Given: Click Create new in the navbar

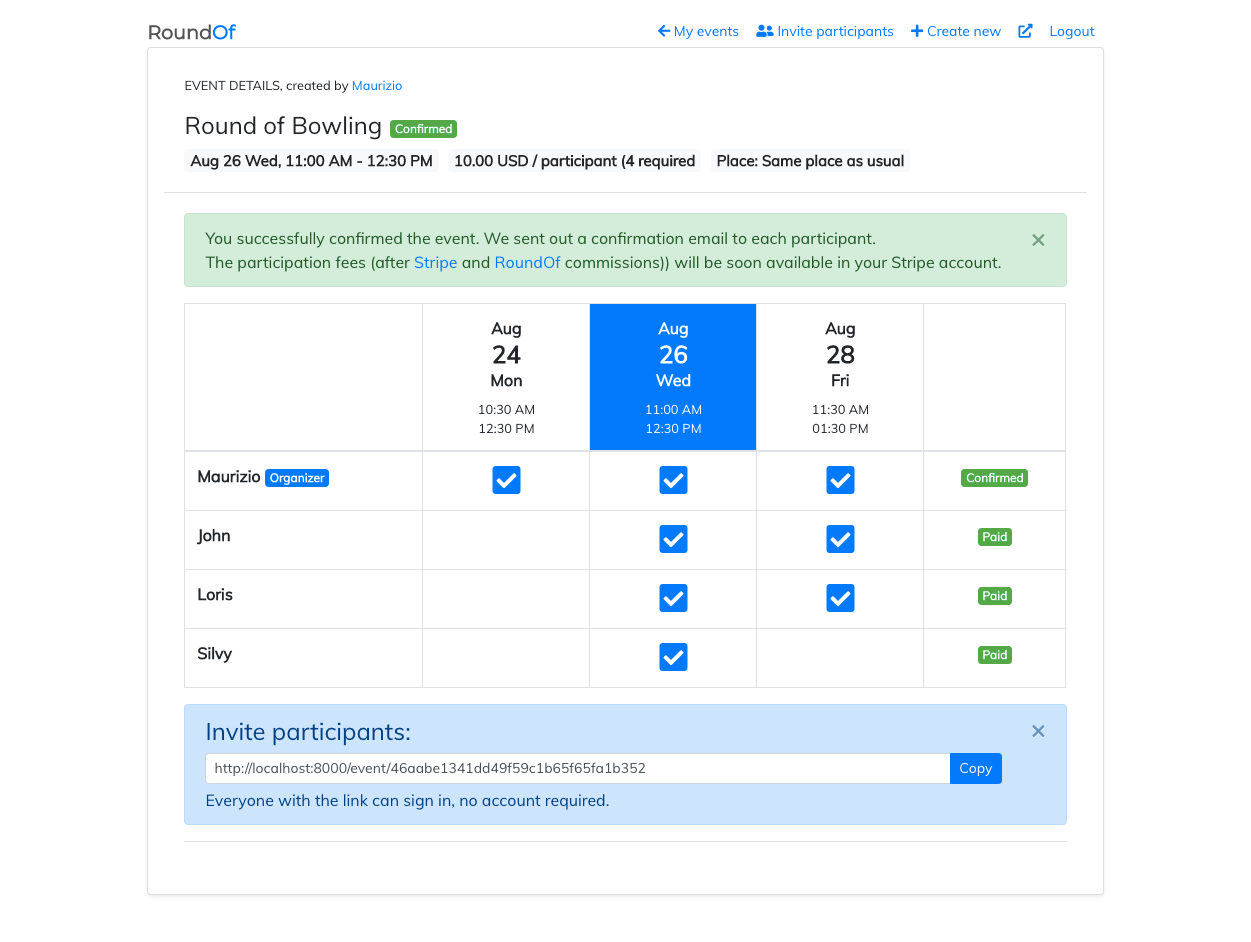Looking at the screenshot, I should pyautogui.click(x=956, y=31).
